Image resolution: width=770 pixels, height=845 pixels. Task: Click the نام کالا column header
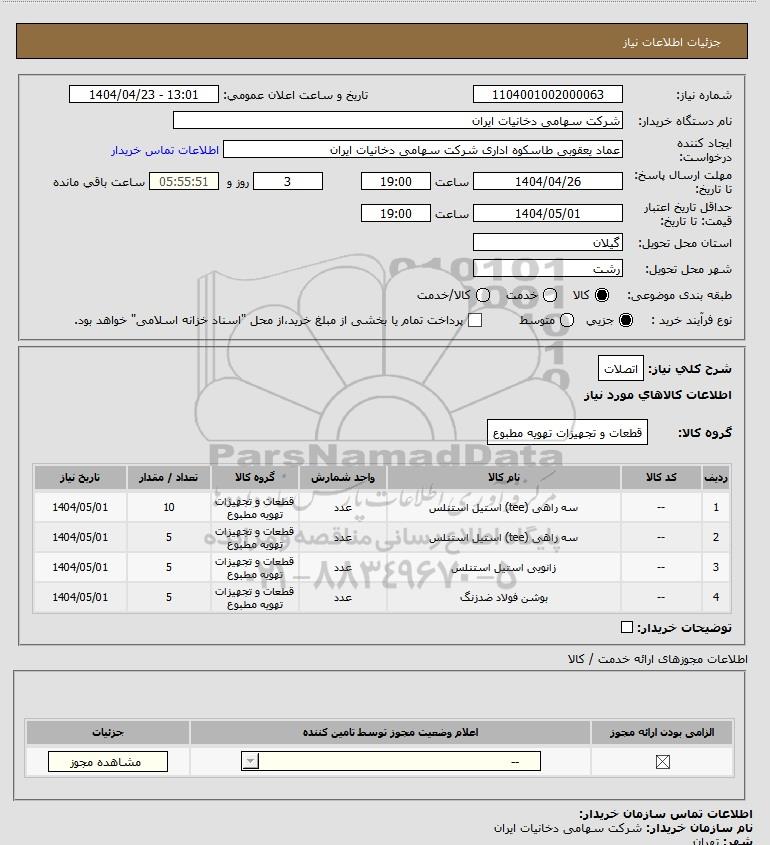(x=504, y=477)
